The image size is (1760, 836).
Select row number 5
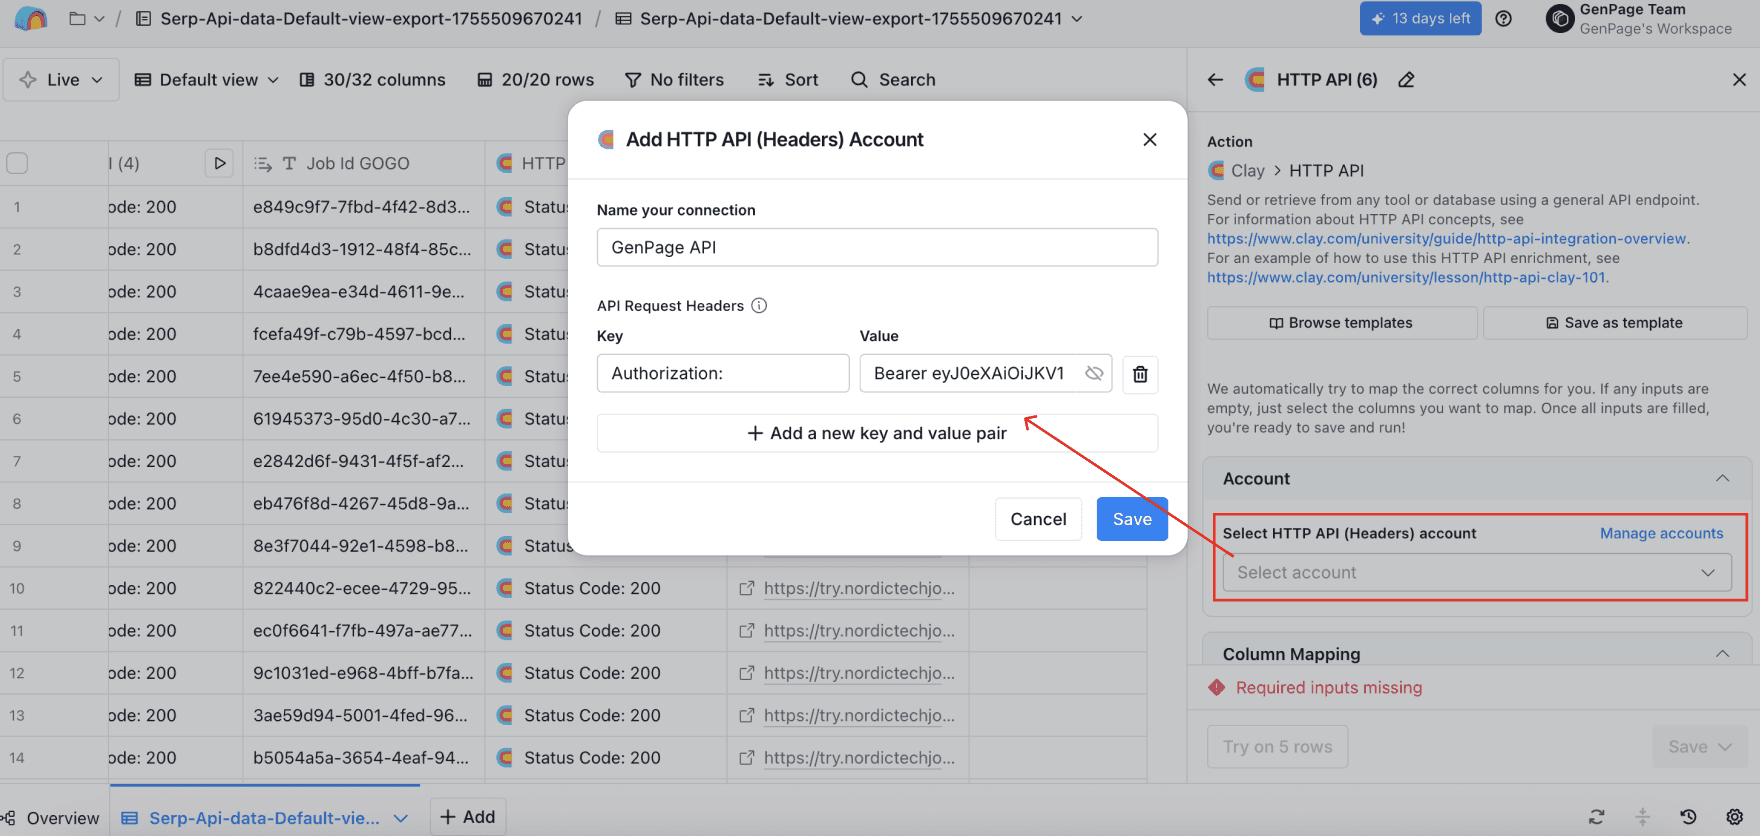coord(17,377)
